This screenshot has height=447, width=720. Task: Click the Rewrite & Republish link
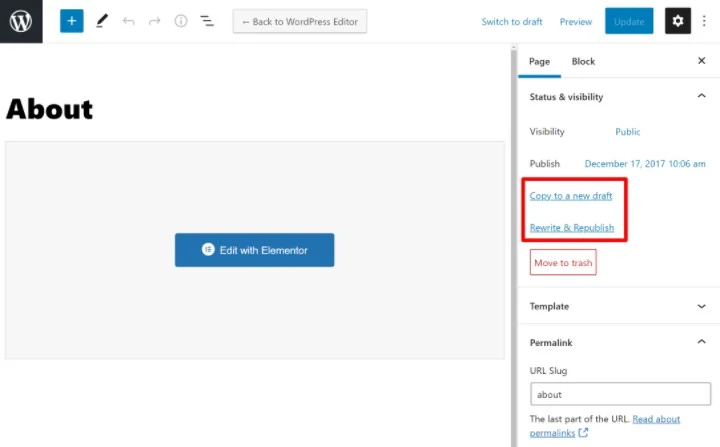pyautogui.click(x=572, y=228)
